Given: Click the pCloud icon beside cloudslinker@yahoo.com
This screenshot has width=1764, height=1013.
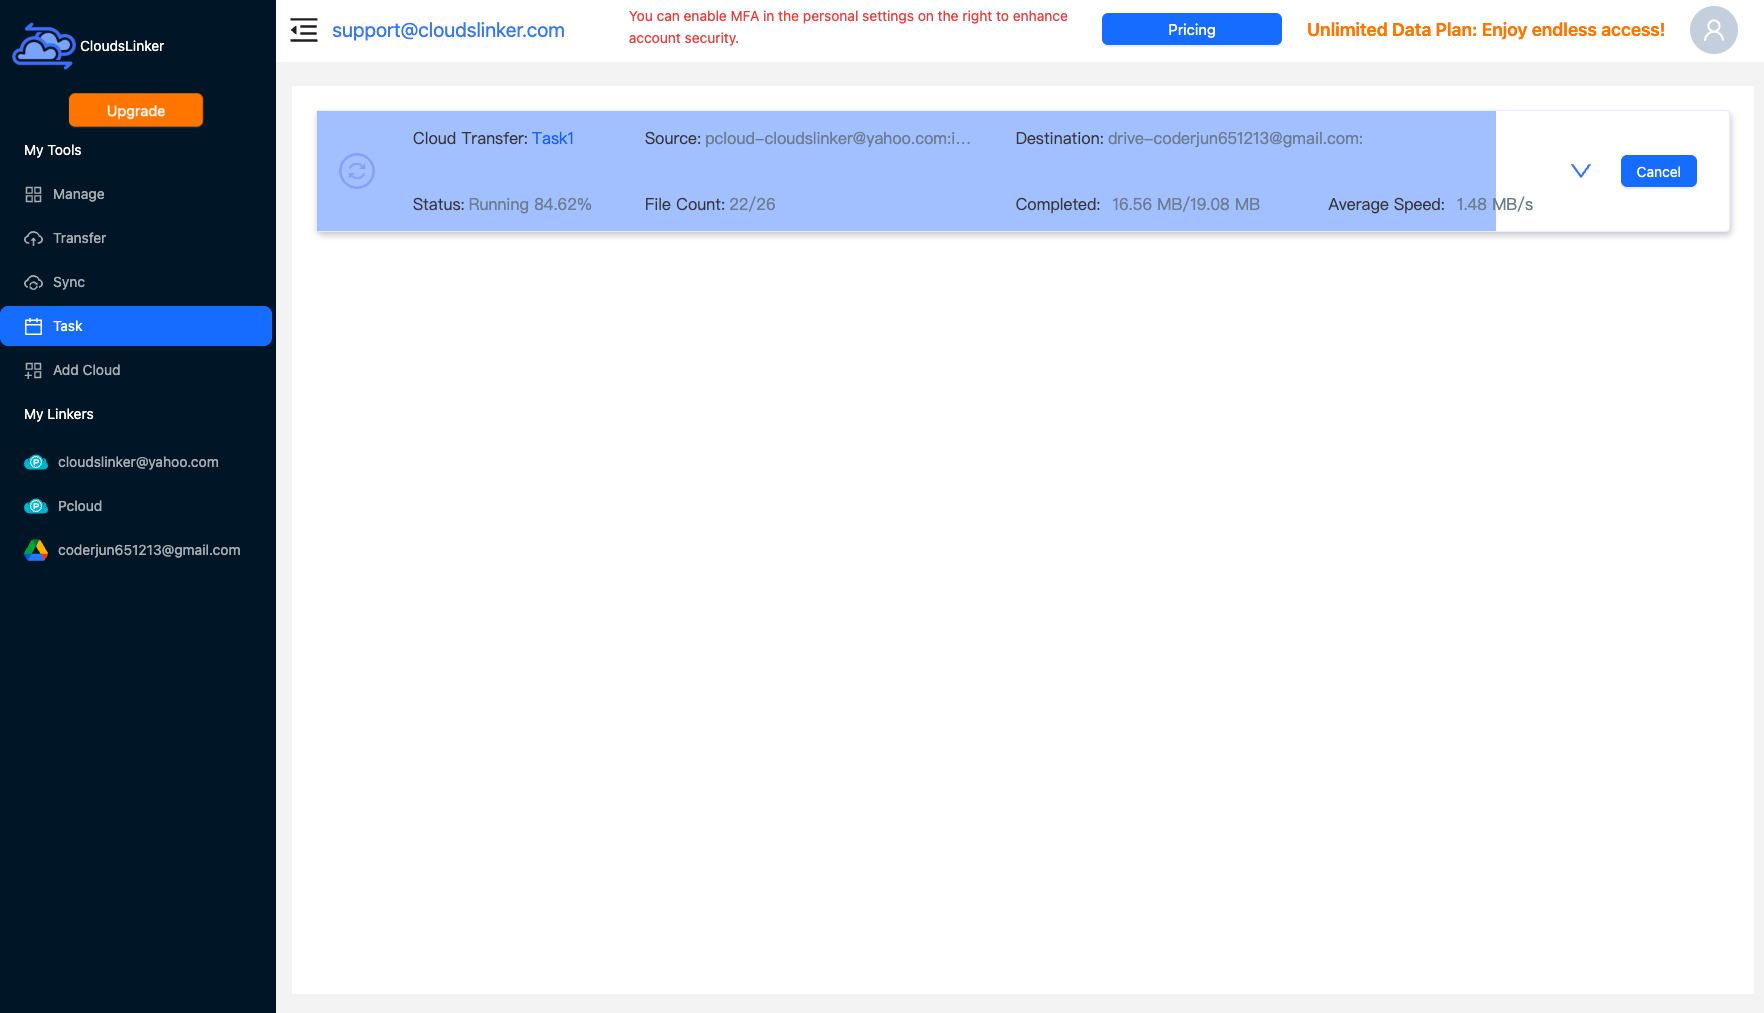Looking at the screenshot, I should point(36,462).
